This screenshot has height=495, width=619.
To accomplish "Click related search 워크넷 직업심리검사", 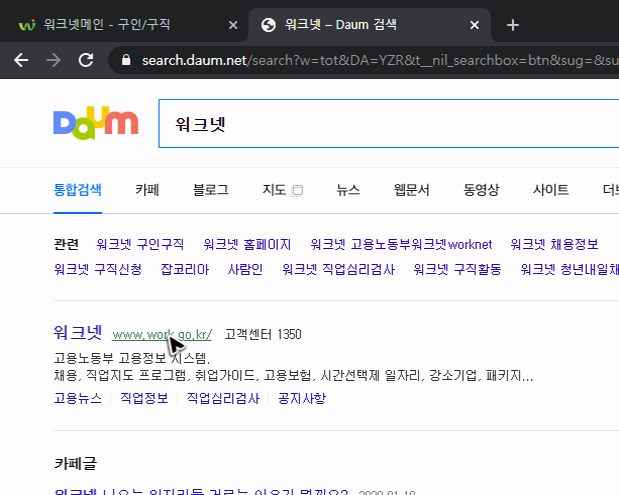I will (338, 269).
